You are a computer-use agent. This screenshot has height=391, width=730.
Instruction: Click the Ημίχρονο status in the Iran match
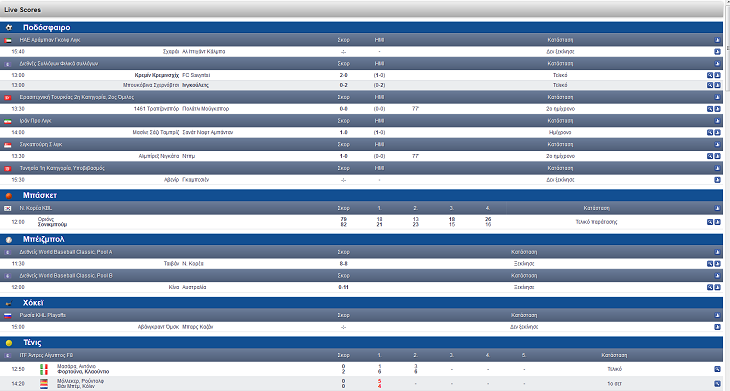pyautogui.click(x=560, y=133)
